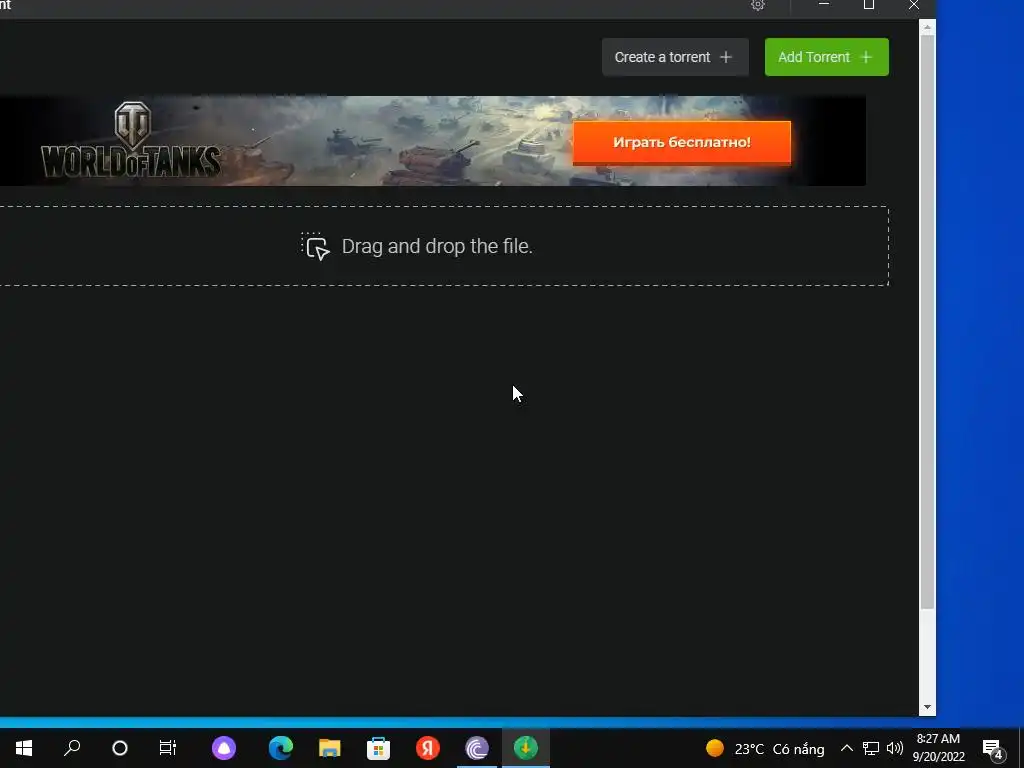This screenshot has width=1024, height=768.
Task: Open the volume speaker tray icon
Action: [895, 748]
